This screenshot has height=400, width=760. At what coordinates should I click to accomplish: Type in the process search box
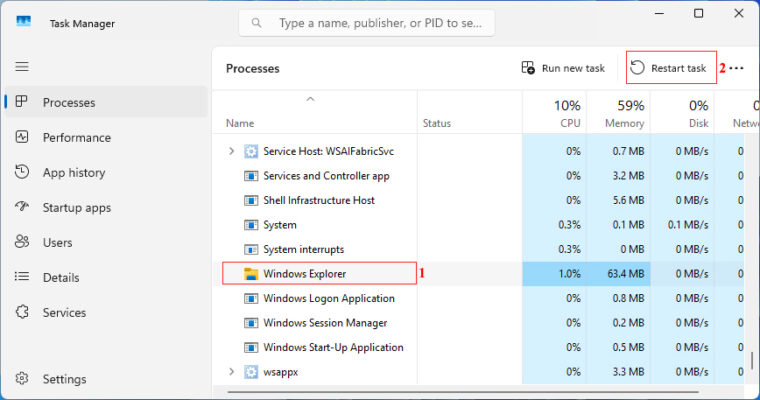point(380,22)
